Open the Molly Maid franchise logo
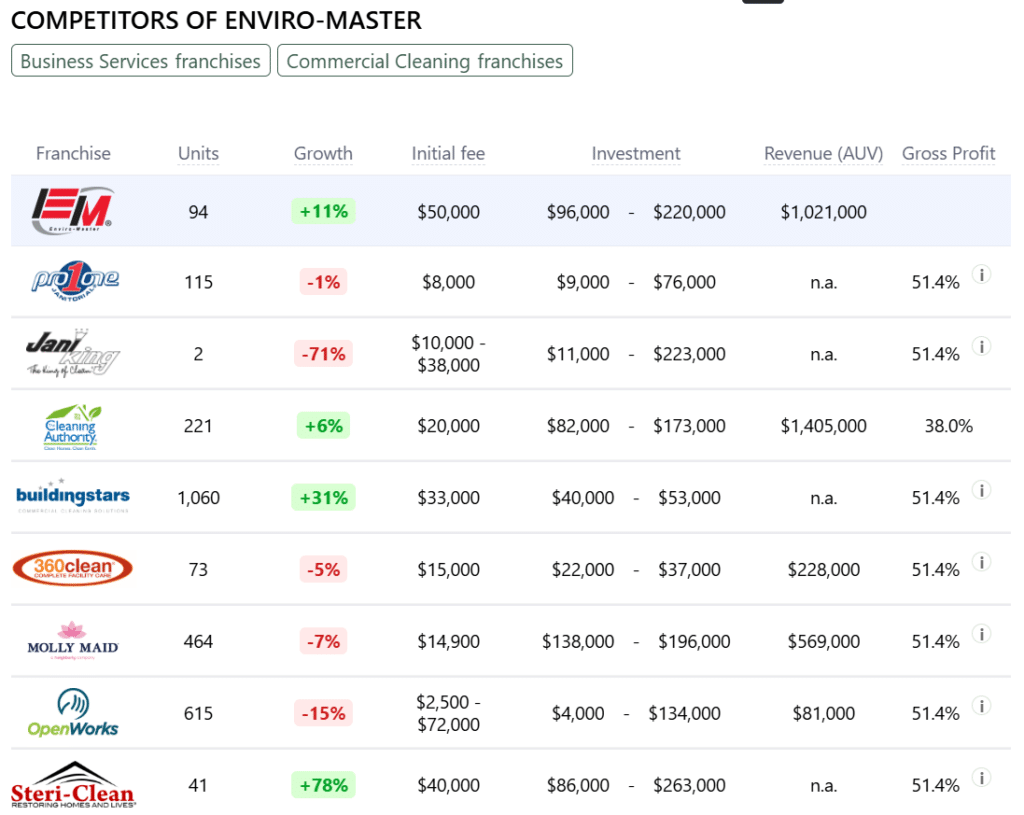 click(72, 640)
